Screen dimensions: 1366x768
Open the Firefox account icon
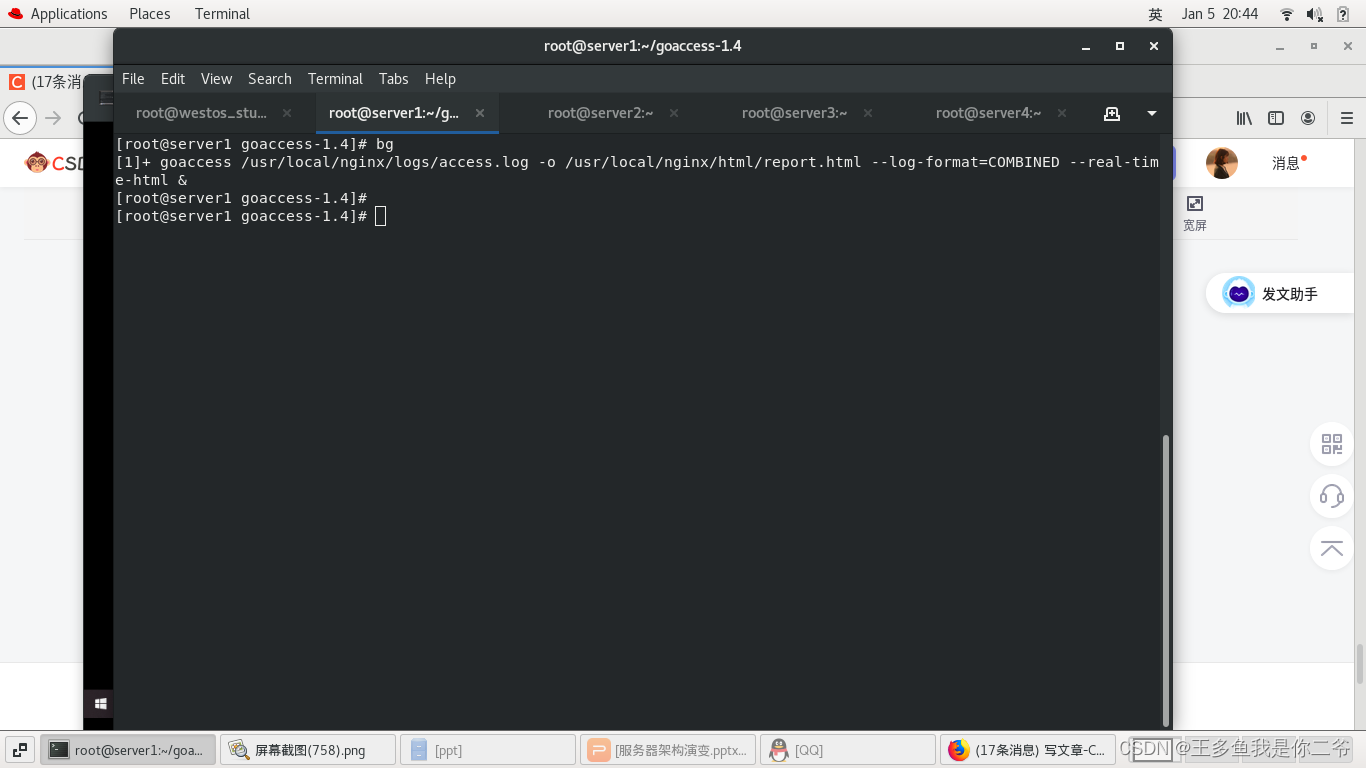1308,118
